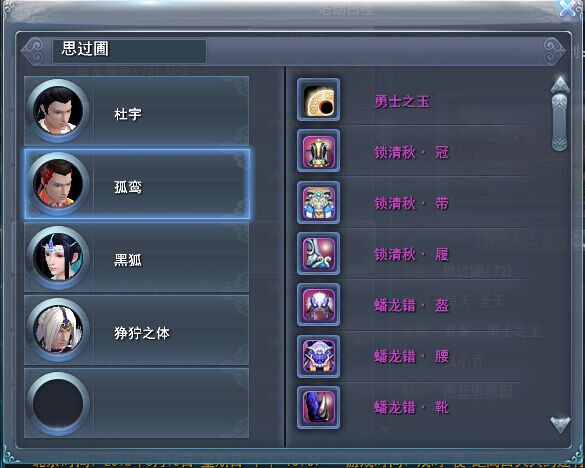Click the 锁清秋·带 belt item icon

click(x=318, y=203)
